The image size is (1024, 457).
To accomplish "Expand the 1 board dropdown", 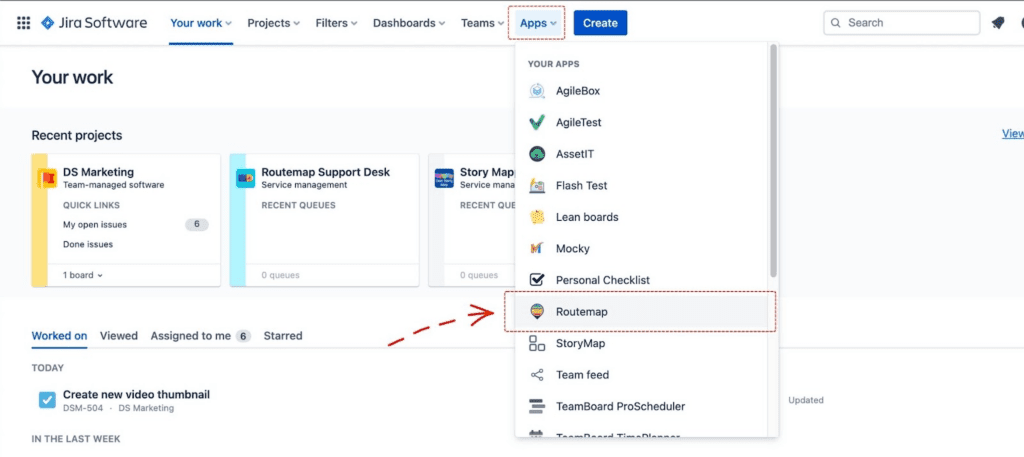I will click(x=83, y=275).
